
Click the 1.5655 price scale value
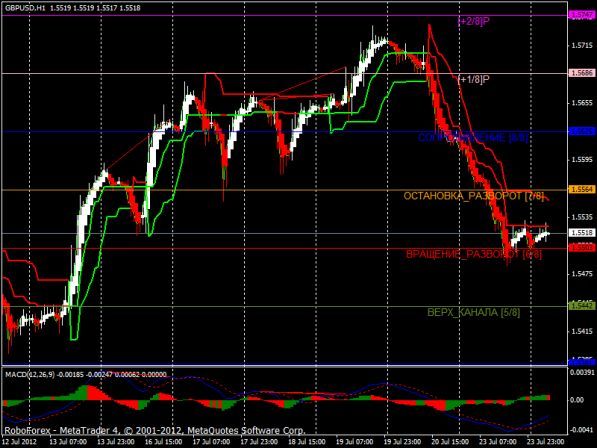point(582,103)
